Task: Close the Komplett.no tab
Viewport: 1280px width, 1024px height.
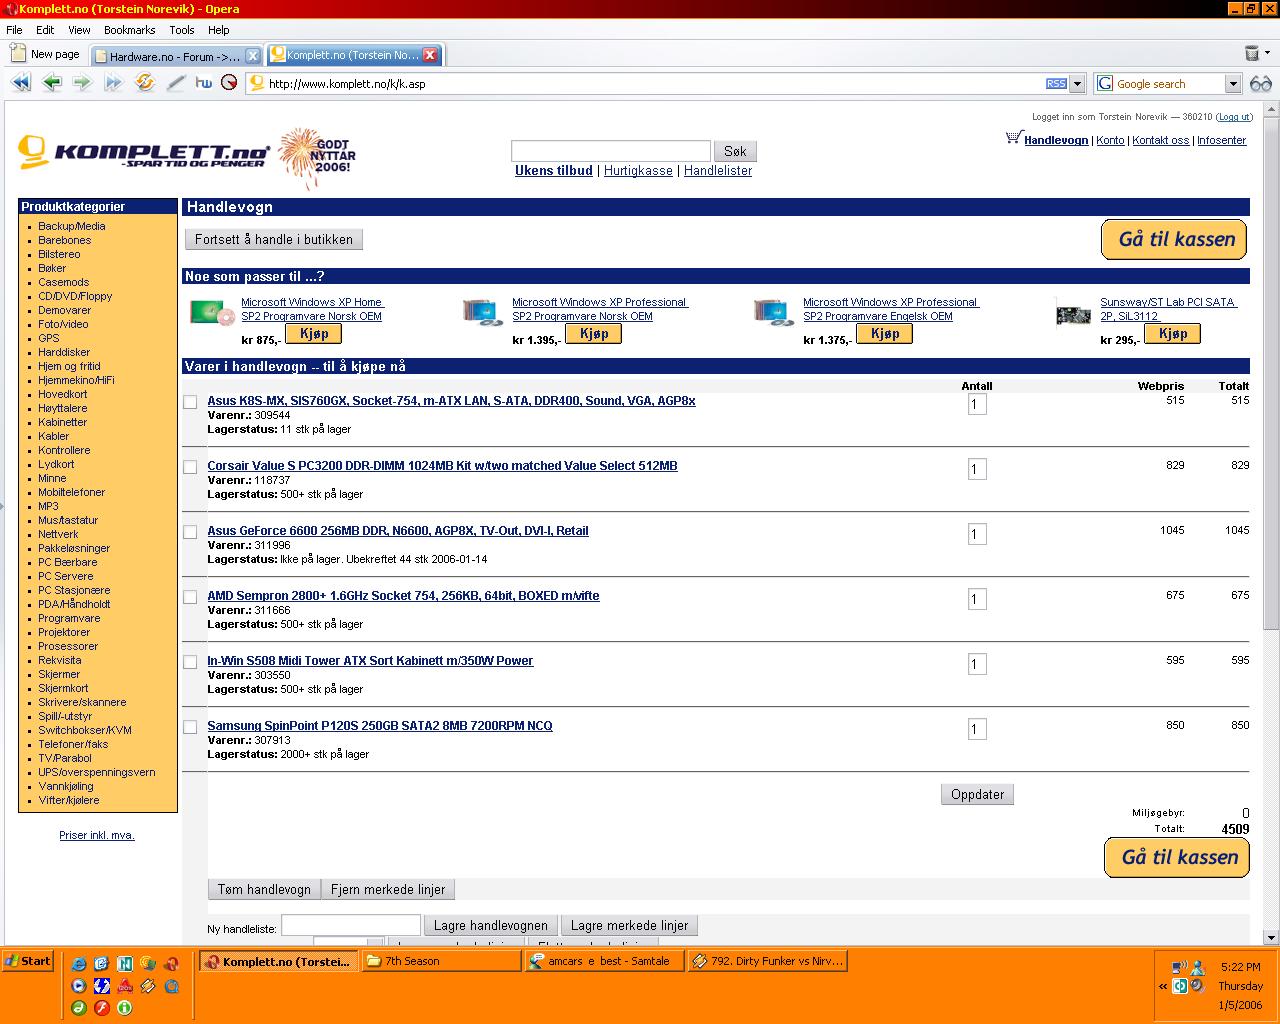Action: [x=430, y=55]
